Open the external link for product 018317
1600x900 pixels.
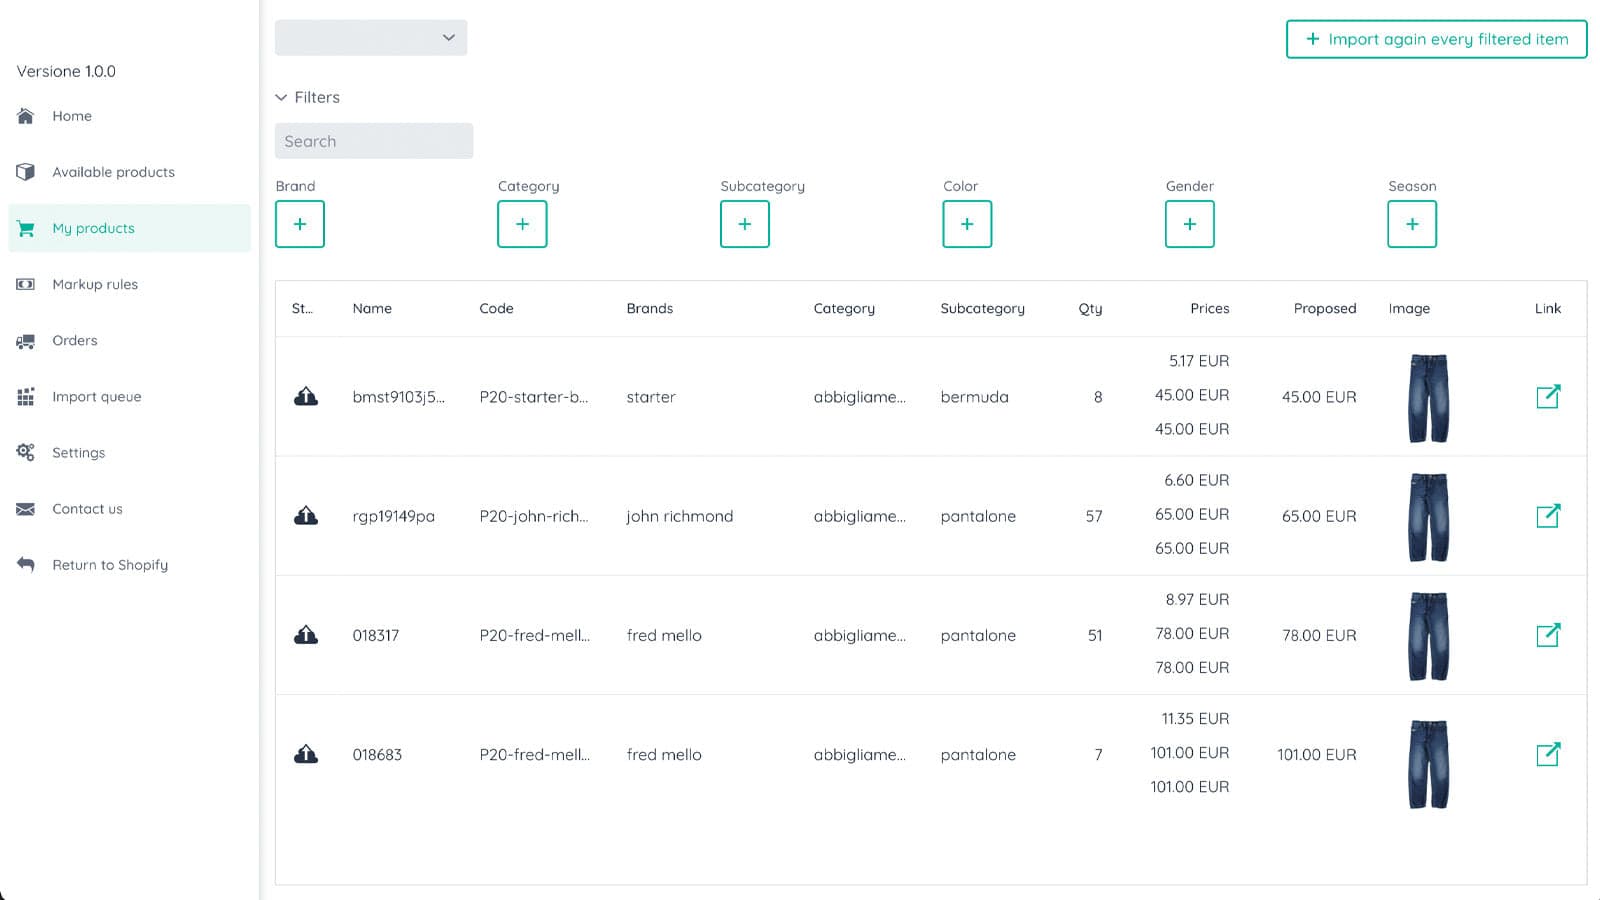click(x=1547, y=635)
